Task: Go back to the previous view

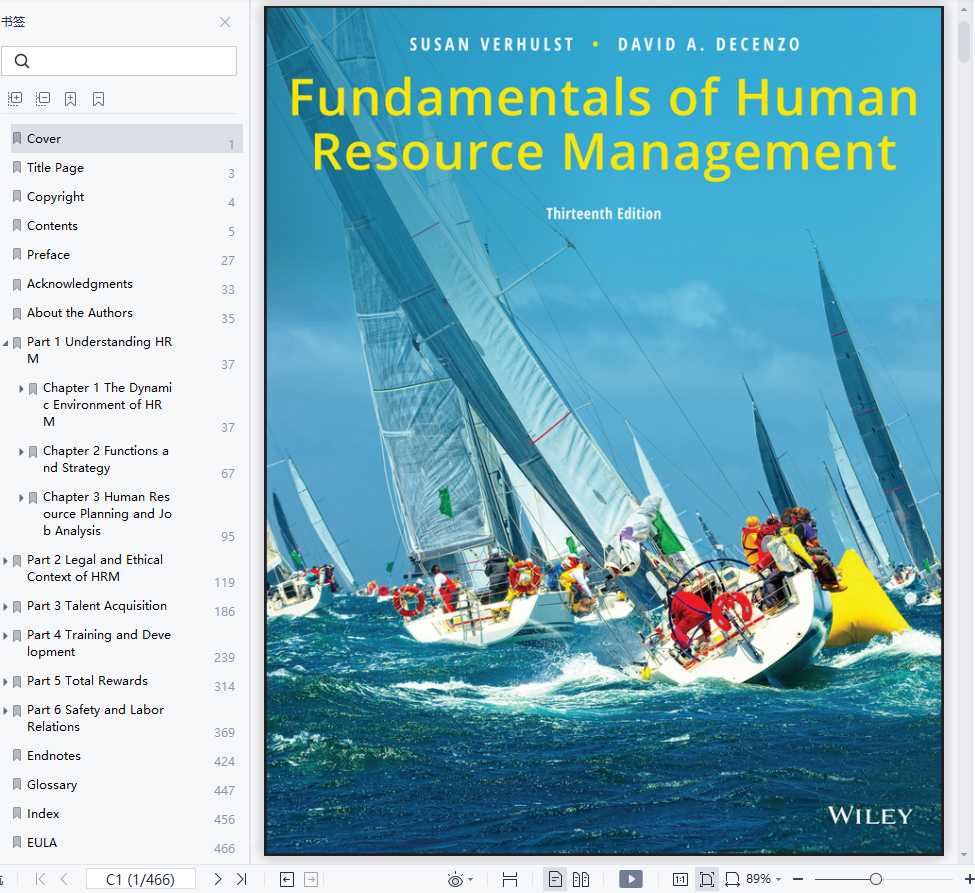Action: click(x=287, y=879)
